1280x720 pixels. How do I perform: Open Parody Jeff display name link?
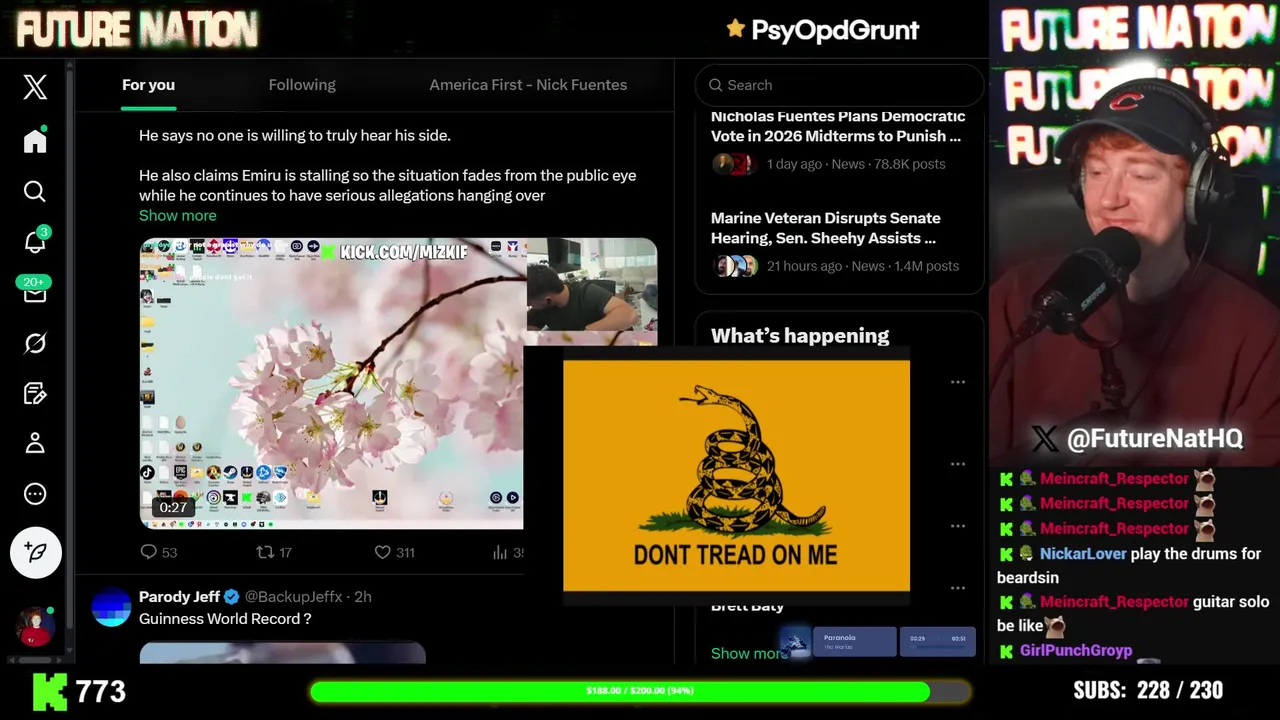pyautogui.click(x=179, y=597)
